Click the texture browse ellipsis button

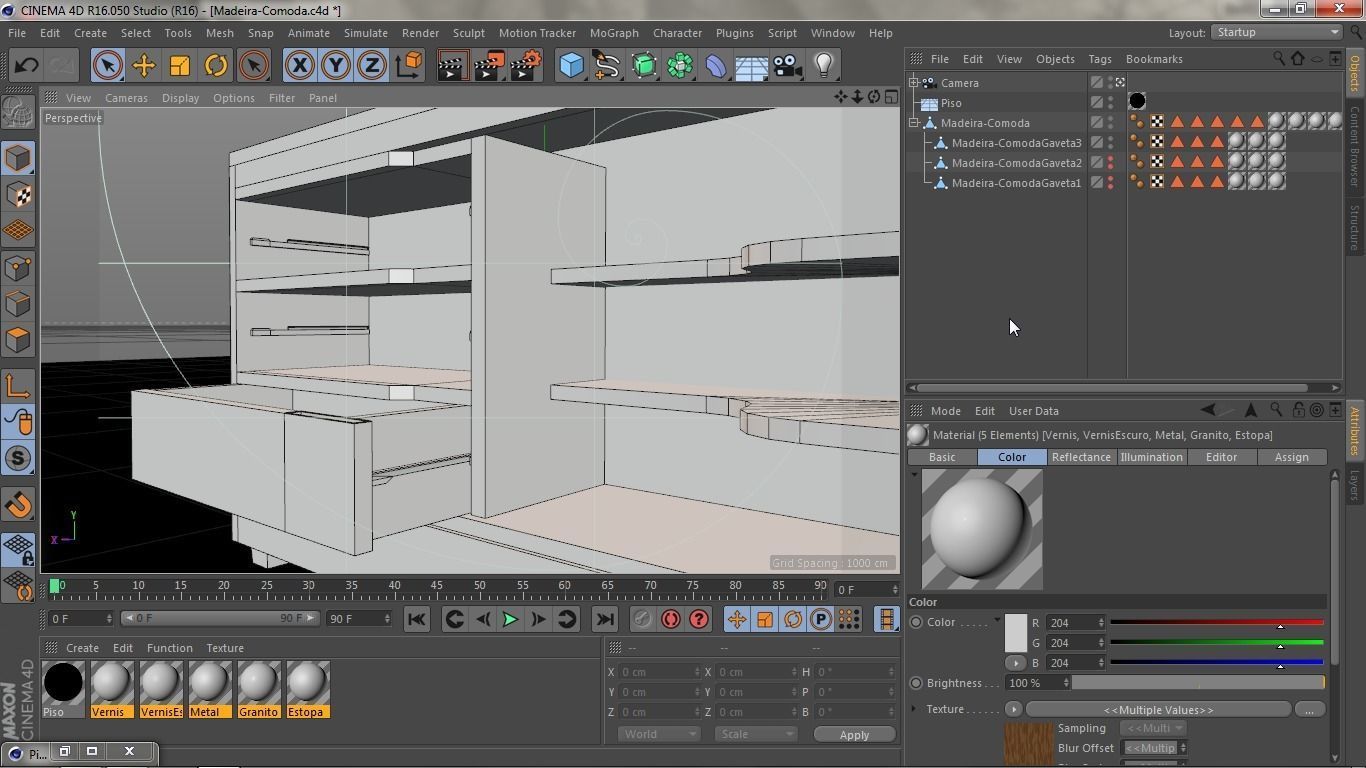tap(1309, 709)
